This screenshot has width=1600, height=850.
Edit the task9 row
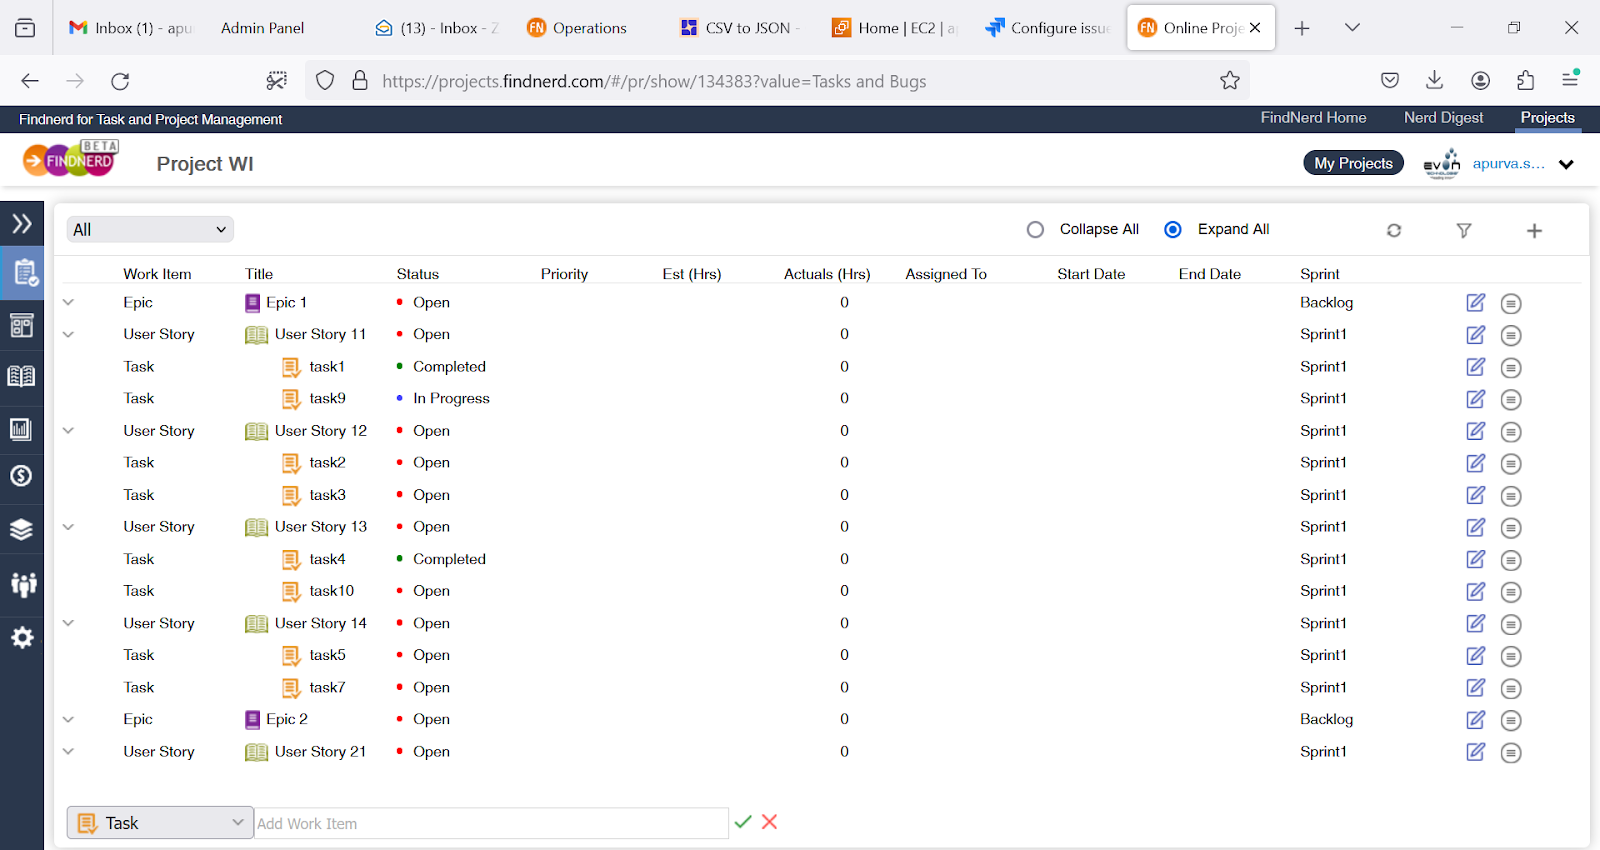[x=1476, y=399]
